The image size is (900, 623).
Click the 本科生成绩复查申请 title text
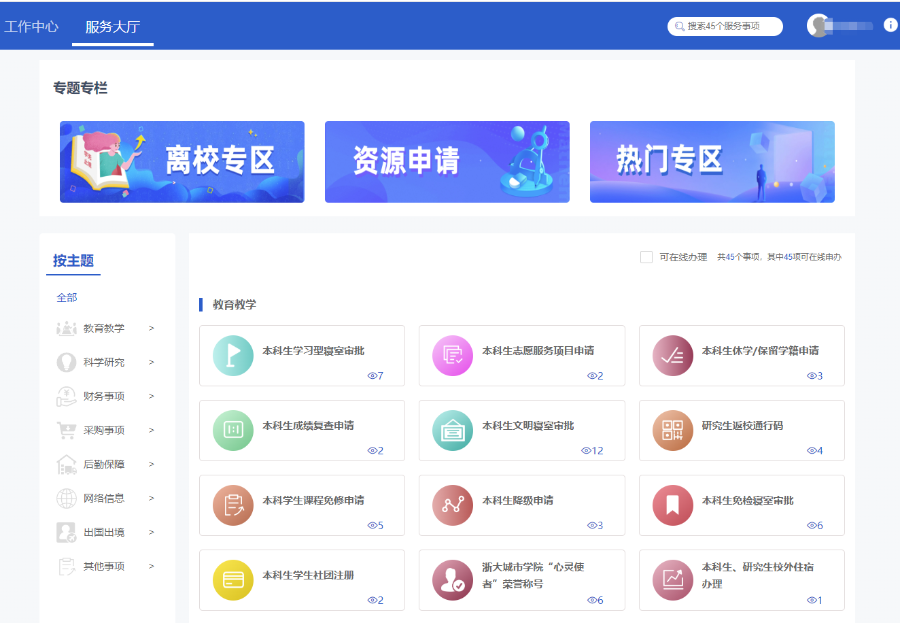(x=308, y=425)
